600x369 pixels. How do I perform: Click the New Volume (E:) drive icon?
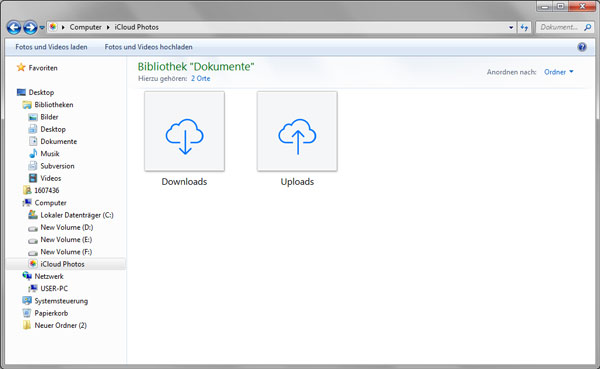click(33, 240)
